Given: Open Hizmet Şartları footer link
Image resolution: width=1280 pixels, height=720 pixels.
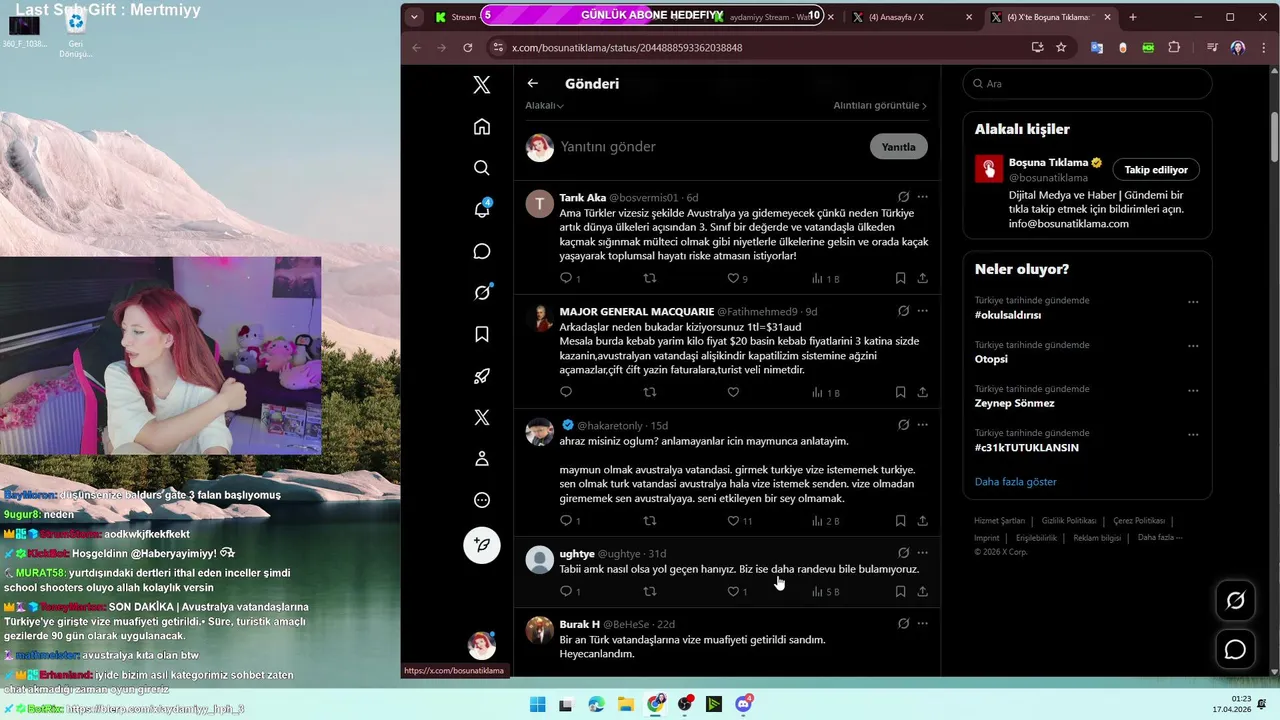Looking at the screenshot, I should (x=1000, y=521).
